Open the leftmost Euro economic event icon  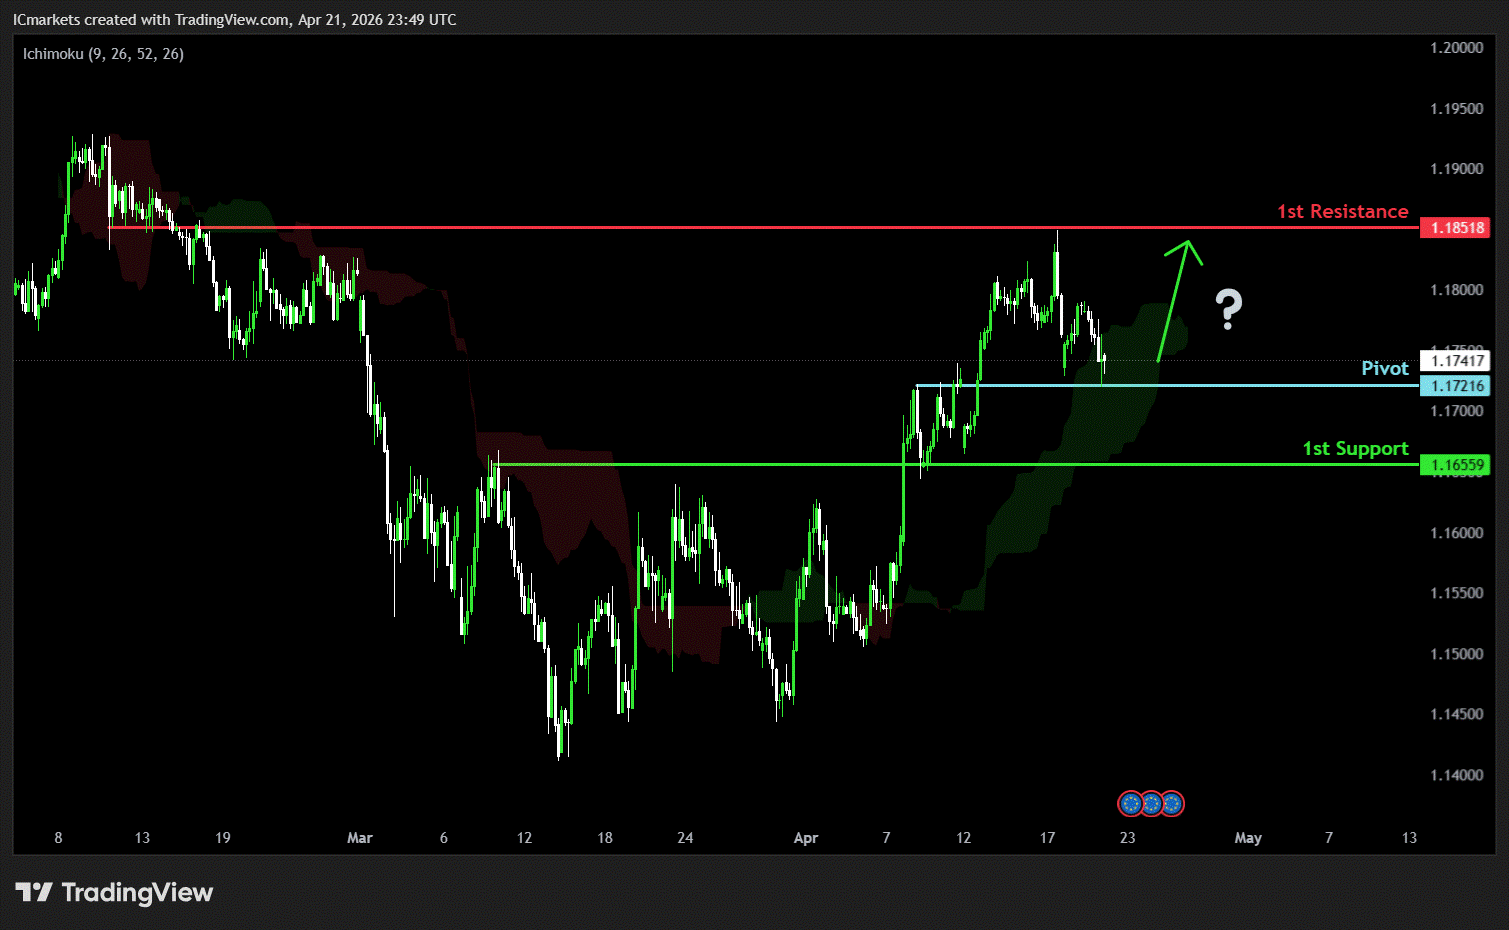[x=1131, y=803]
